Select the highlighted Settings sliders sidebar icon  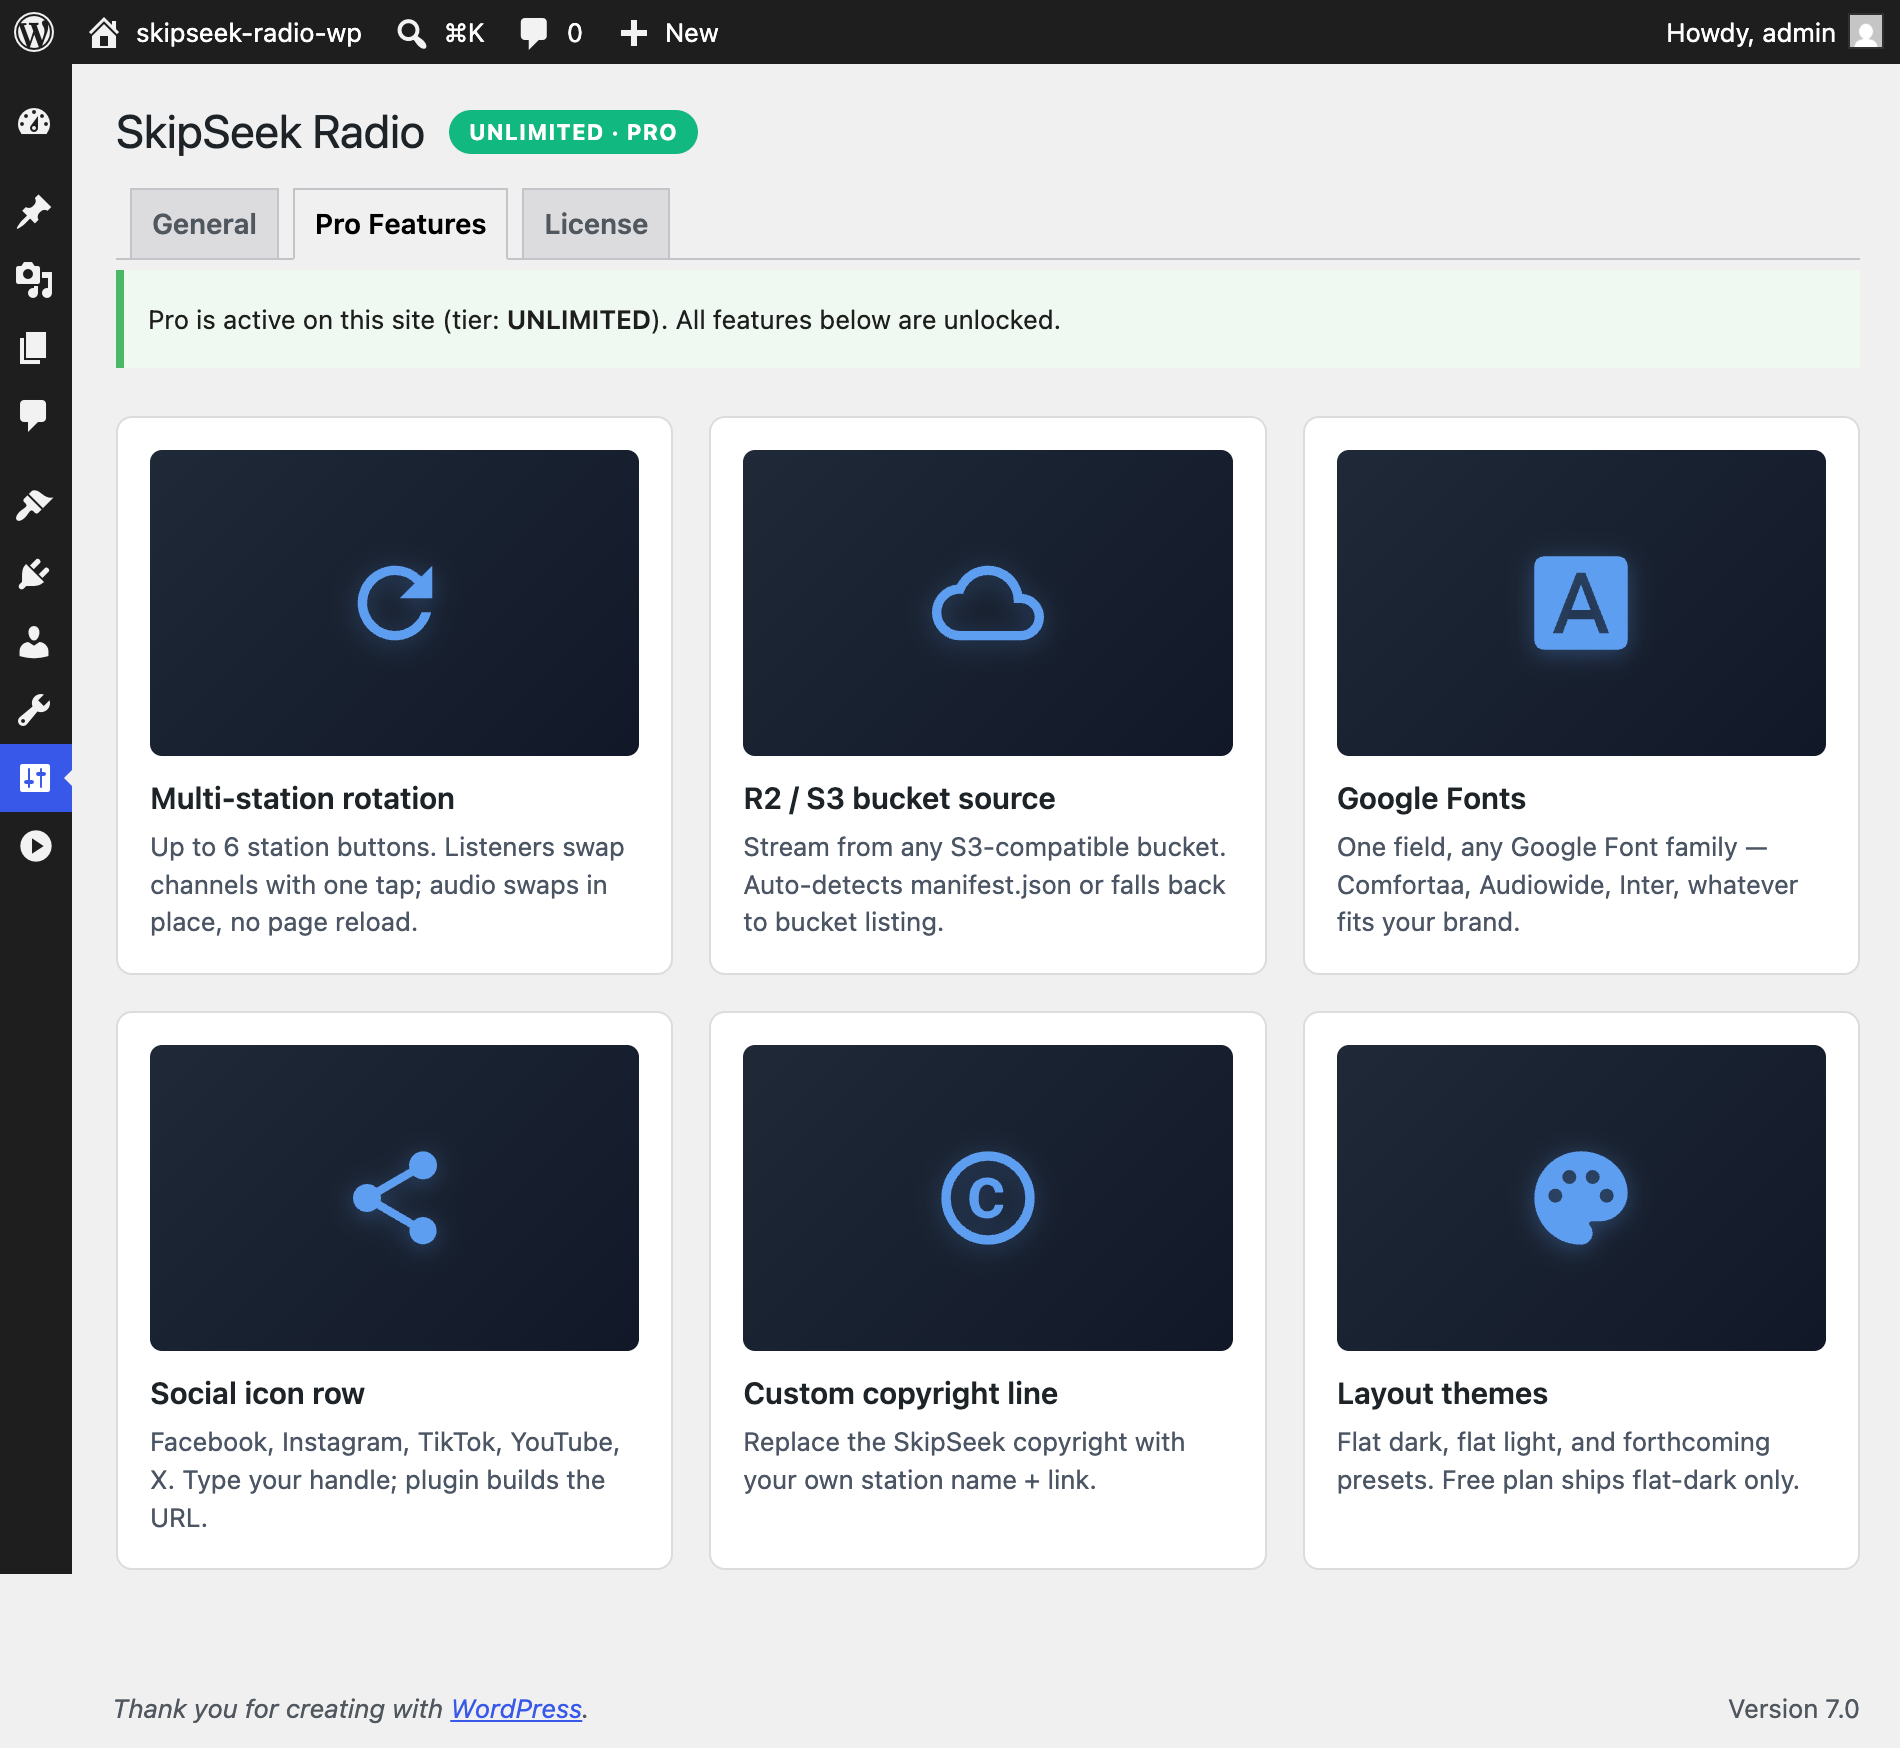pos(35,778)
